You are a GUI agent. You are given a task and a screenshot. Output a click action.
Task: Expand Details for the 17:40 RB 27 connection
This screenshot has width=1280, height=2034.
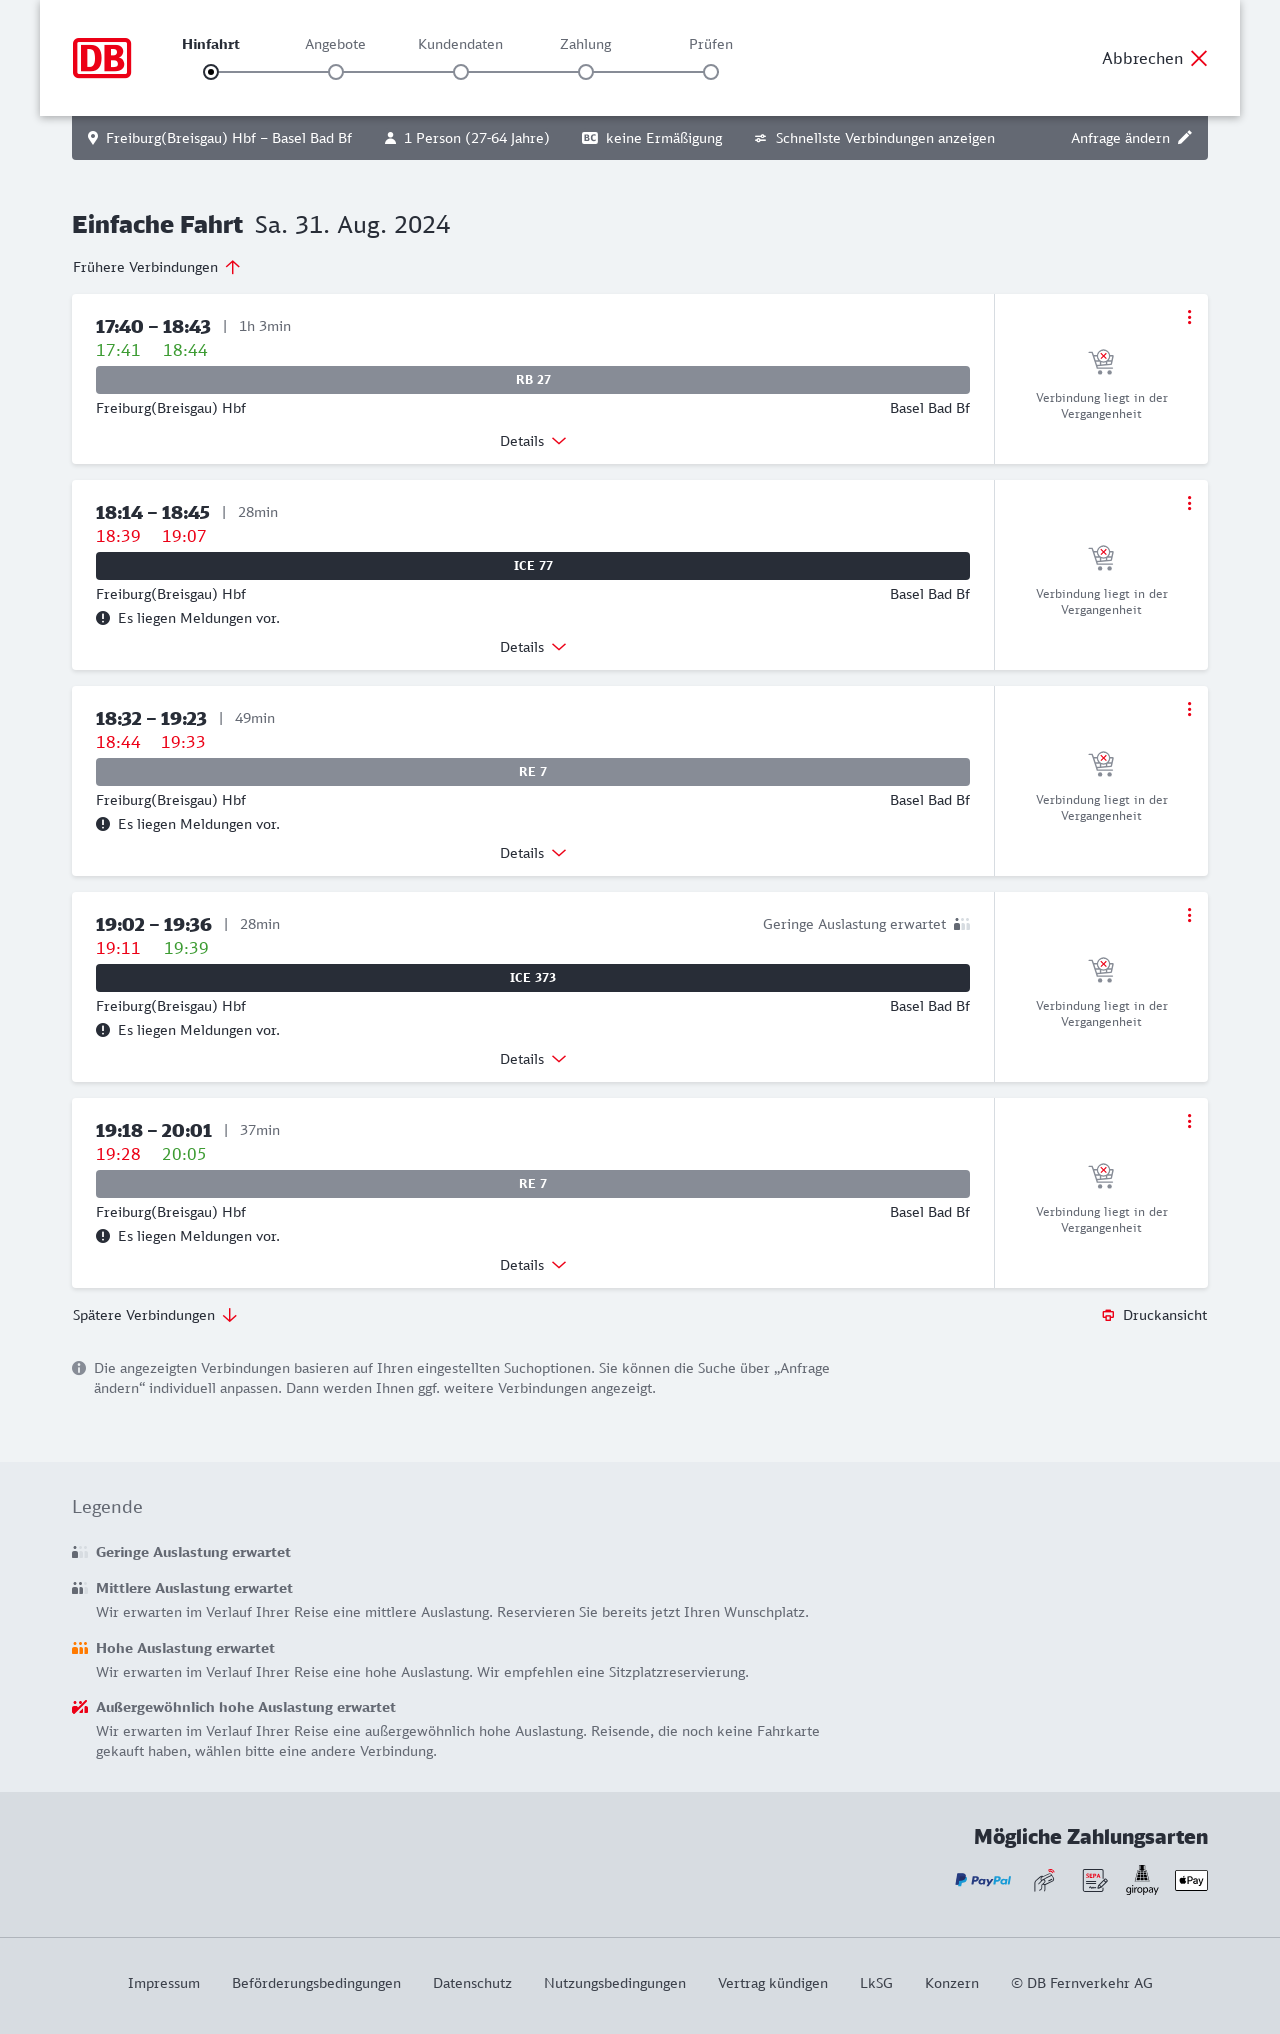(x=533, y=441)
